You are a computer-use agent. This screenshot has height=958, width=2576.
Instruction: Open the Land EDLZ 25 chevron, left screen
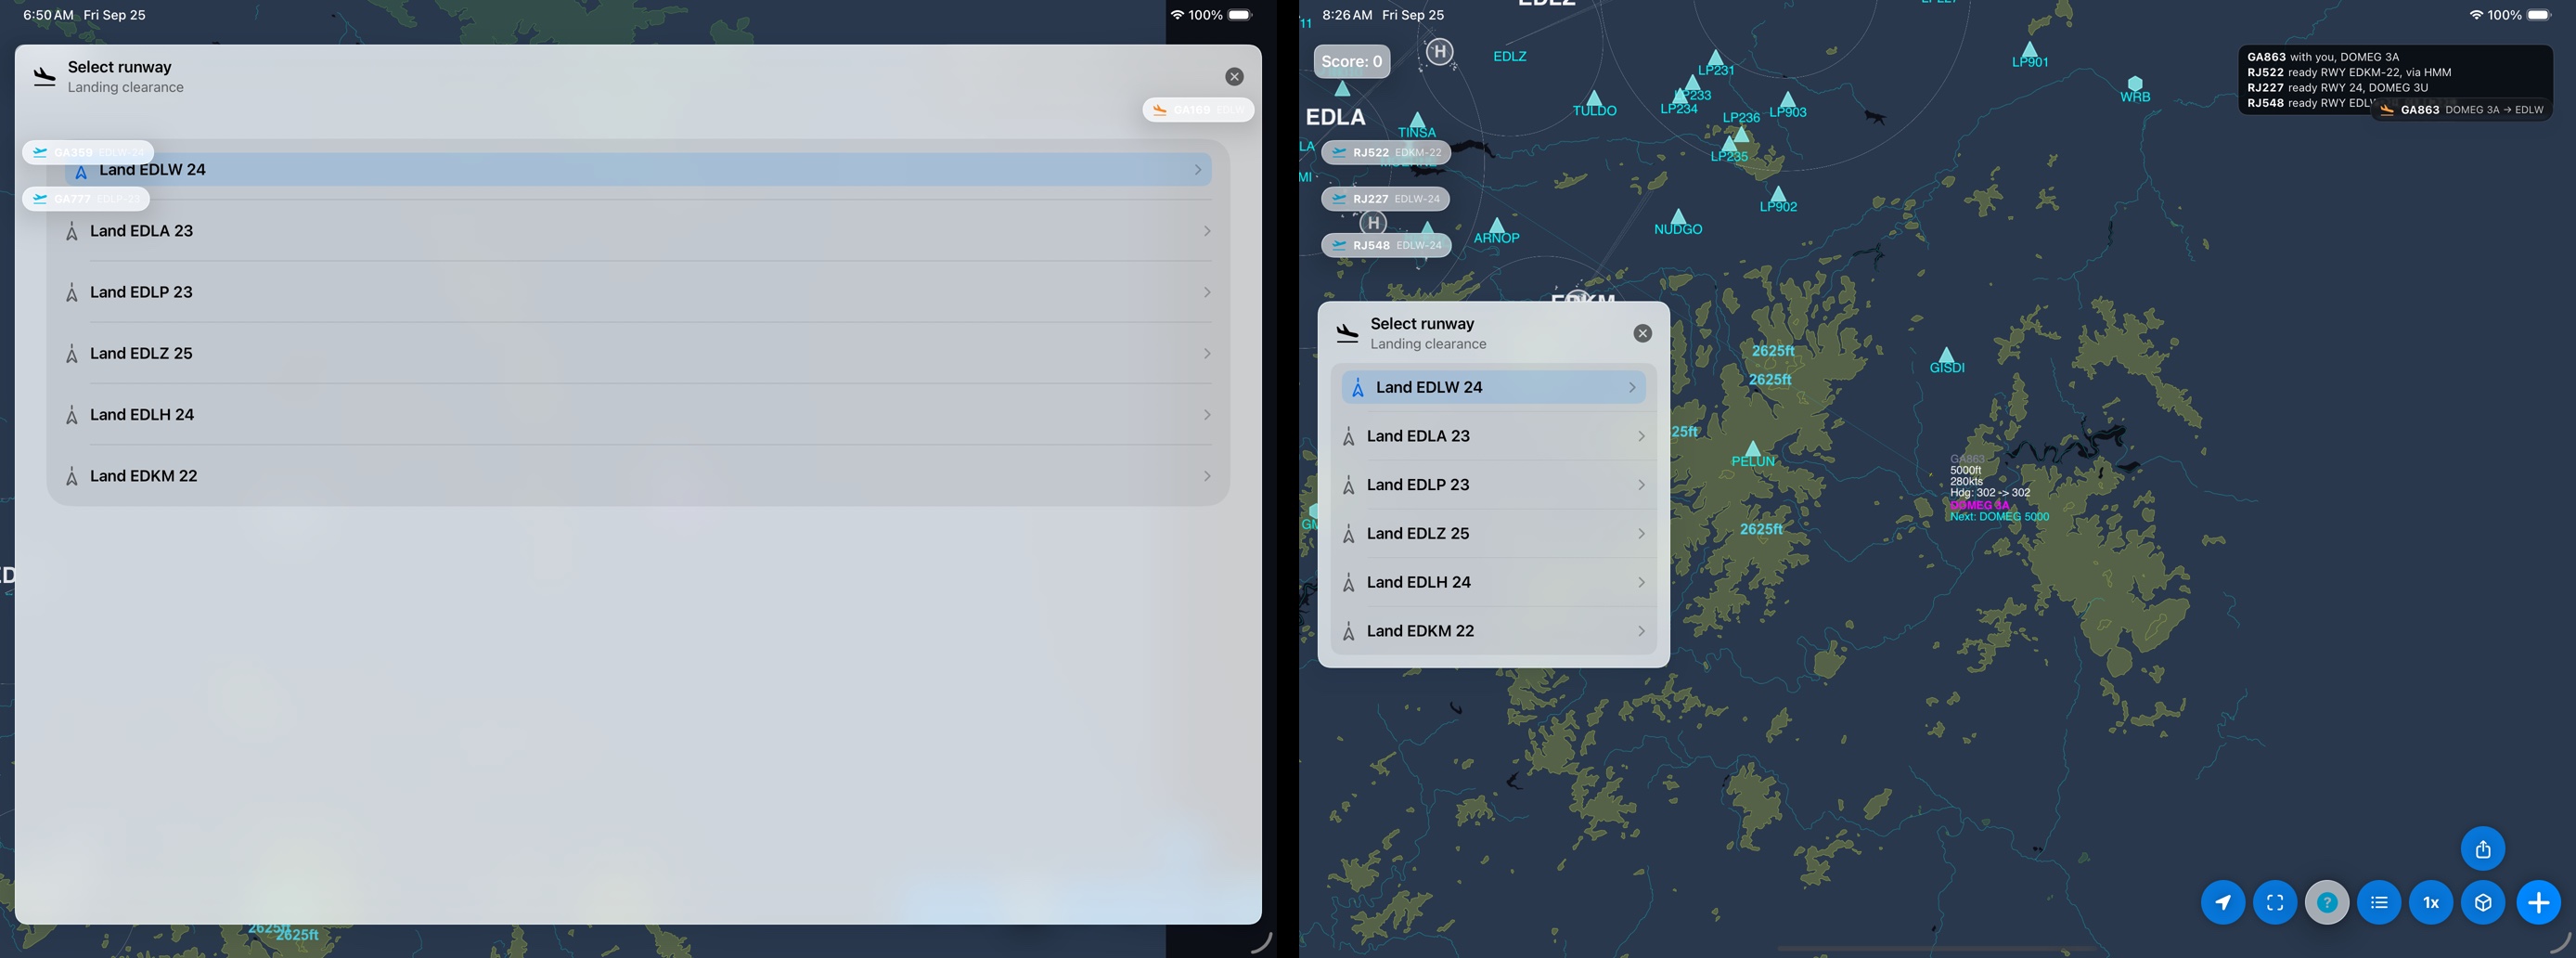(1207, 354)
